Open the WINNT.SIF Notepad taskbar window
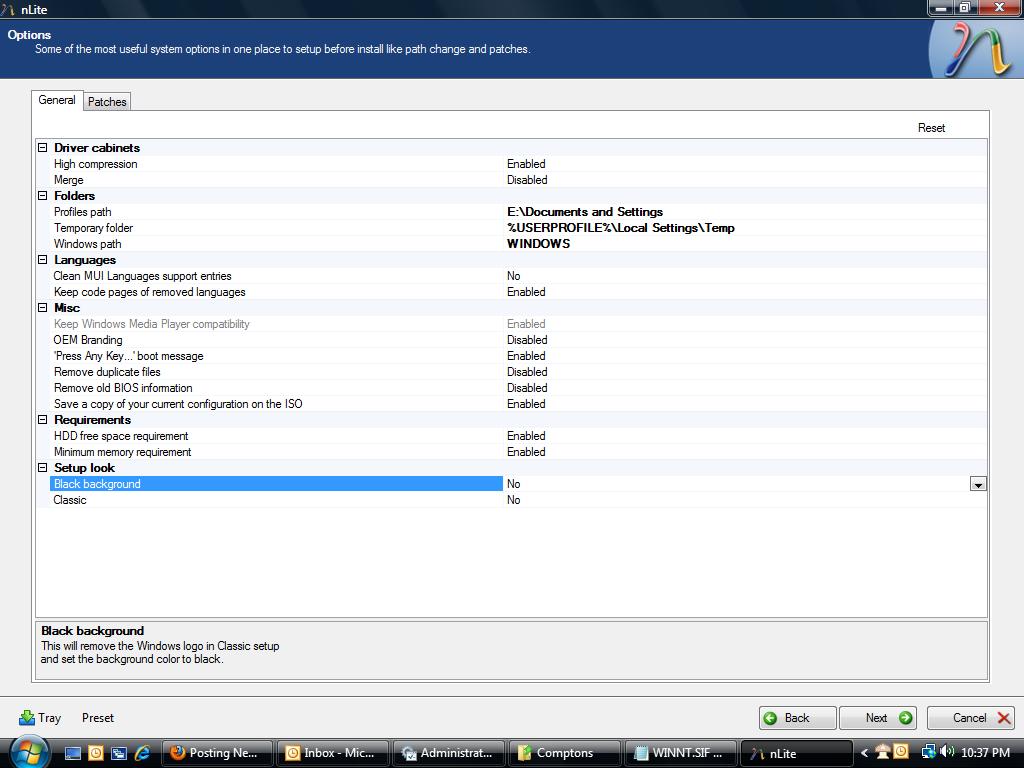This screenshot has width=1024, height=768. tap(680, 753)
